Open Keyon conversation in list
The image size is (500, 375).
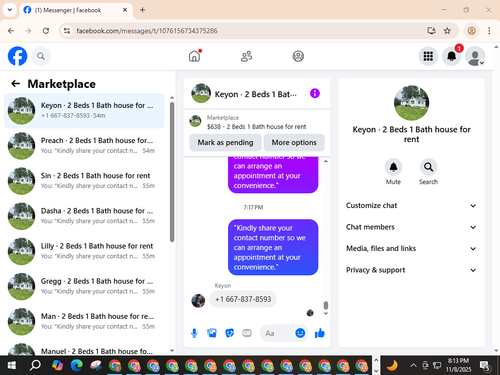pyautogui.click(x=84, y=110)
